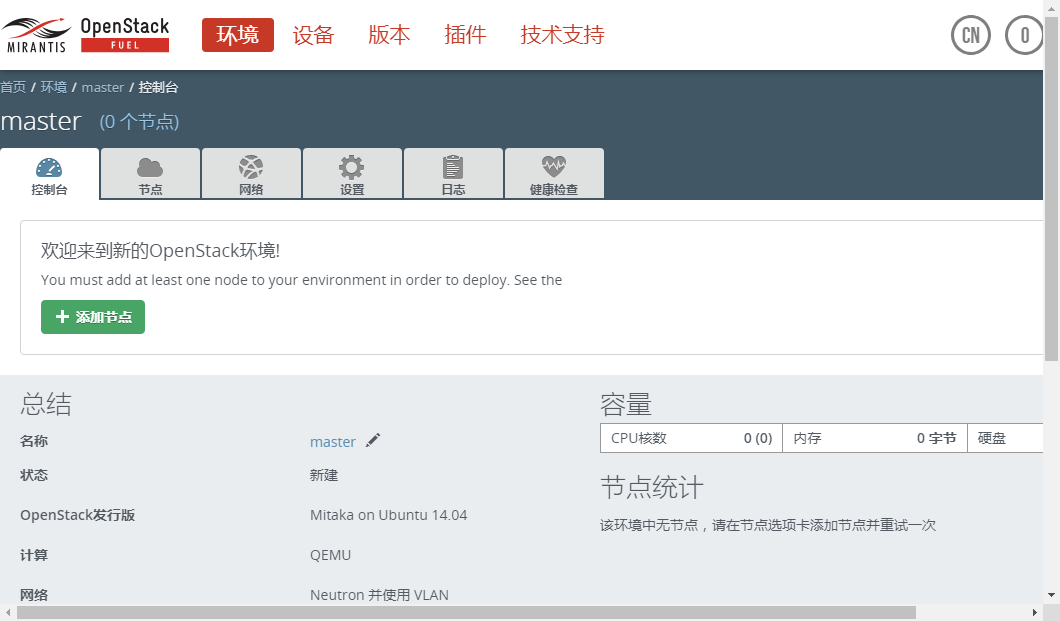Screen dimensions: 1060x621
Task: Open notifications via the 0 circle icon
Action: coord(1023,35)
